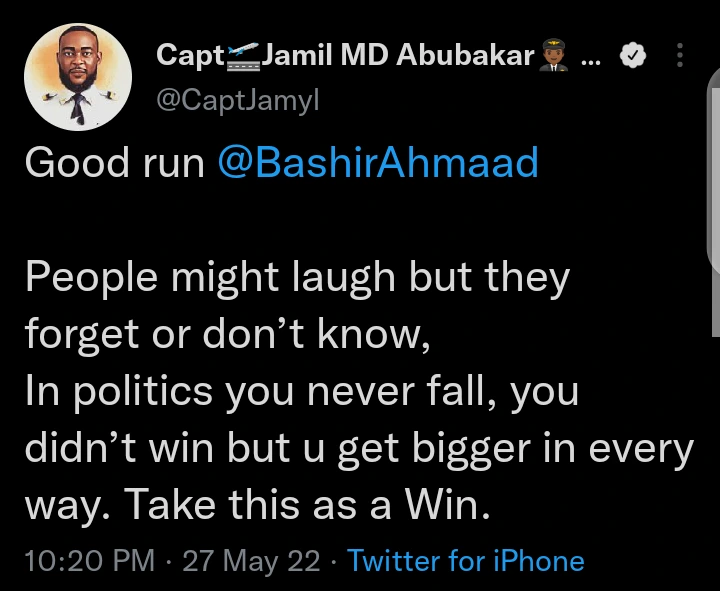This screenshot has height=591, width=720.
Task: Click the sentence "Take this as a Win."
Action: point(309,508)
